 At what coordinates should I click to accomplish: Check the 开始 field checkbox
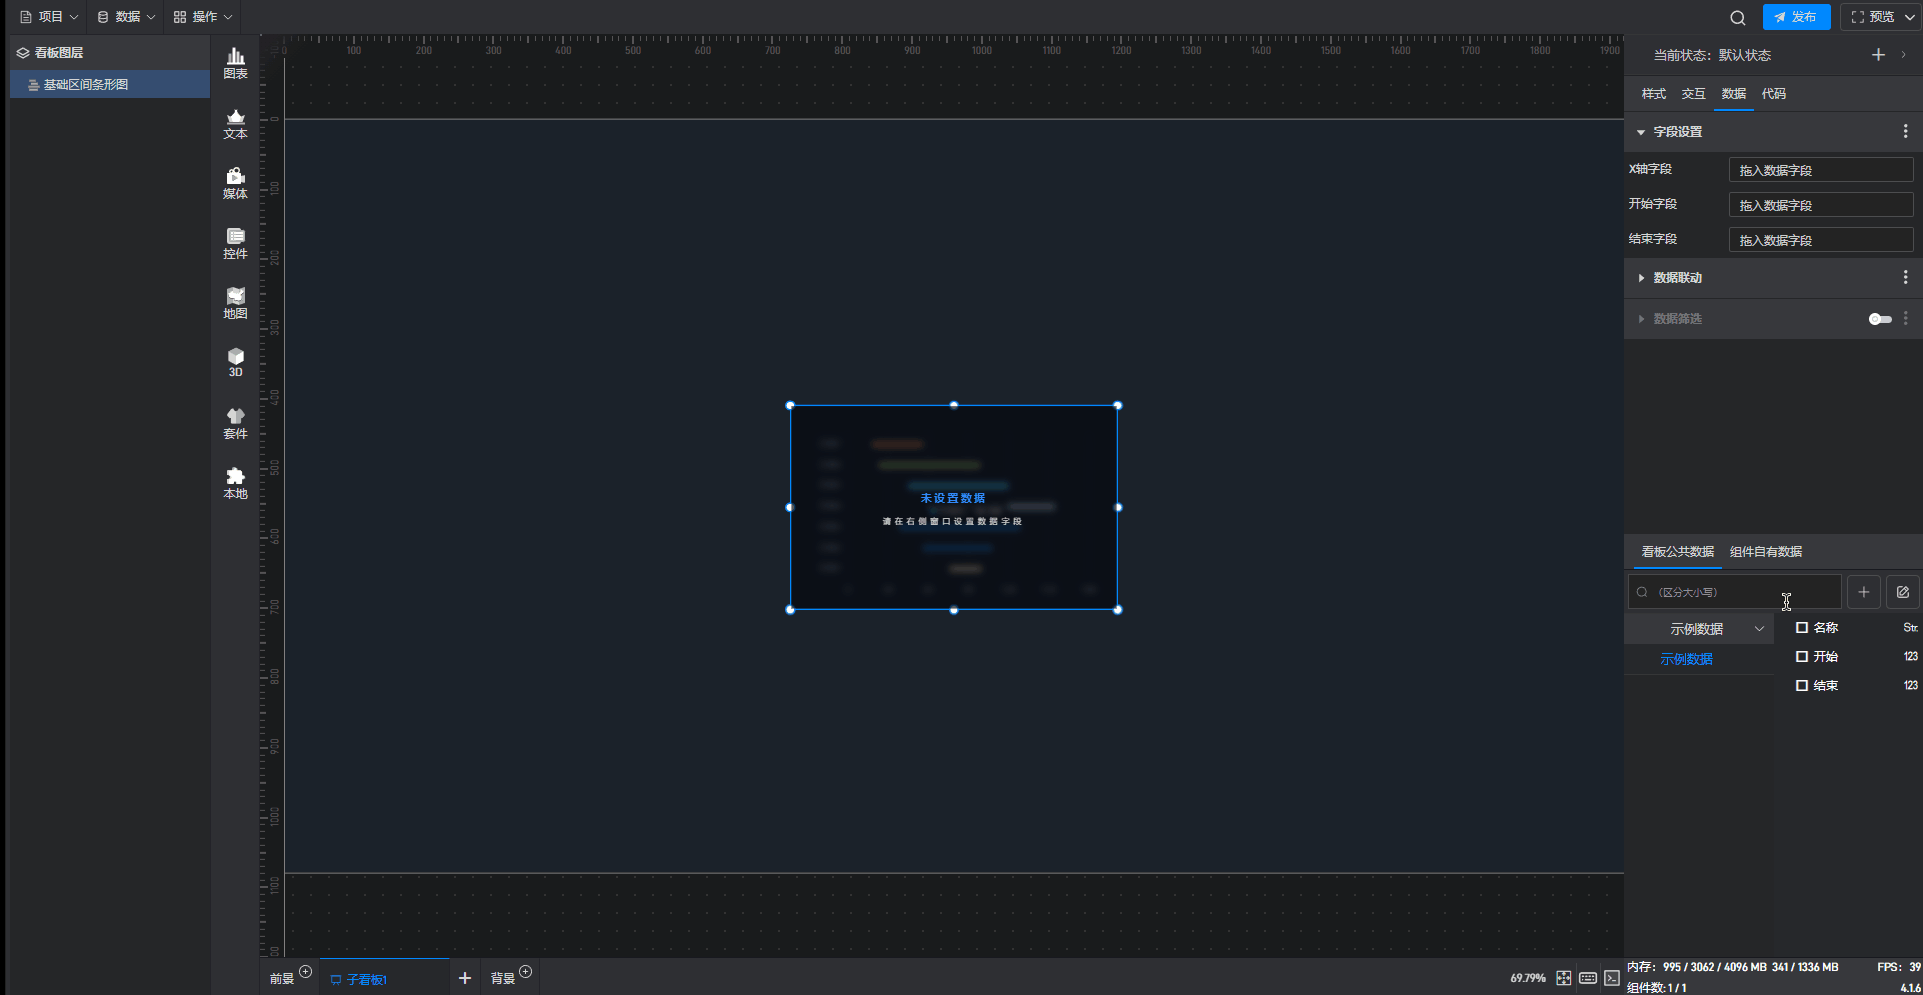tap(1802, 657)
